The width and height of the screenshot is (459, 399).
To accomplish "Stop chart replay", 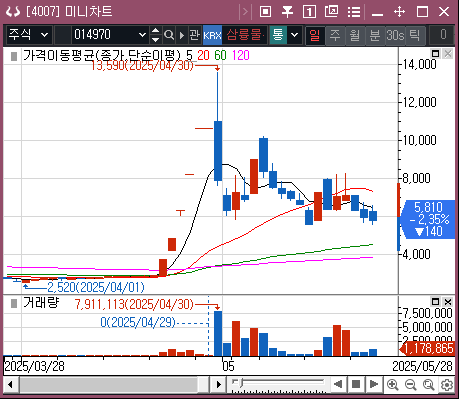I will tap(356, 384).
